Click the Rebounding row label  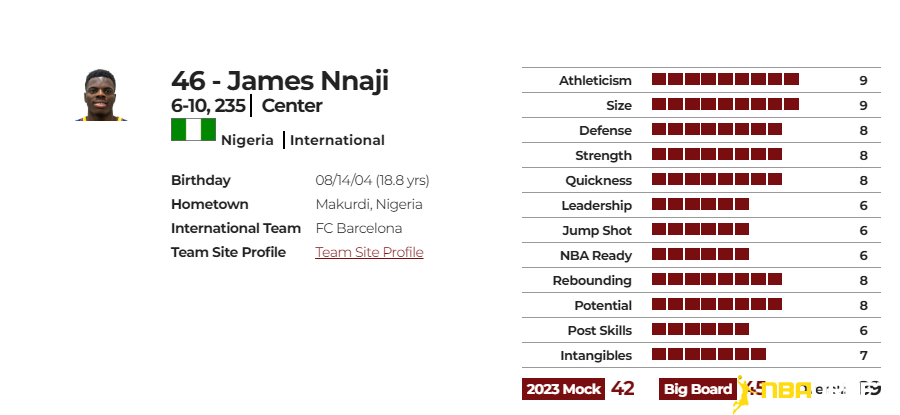(592, 281)
